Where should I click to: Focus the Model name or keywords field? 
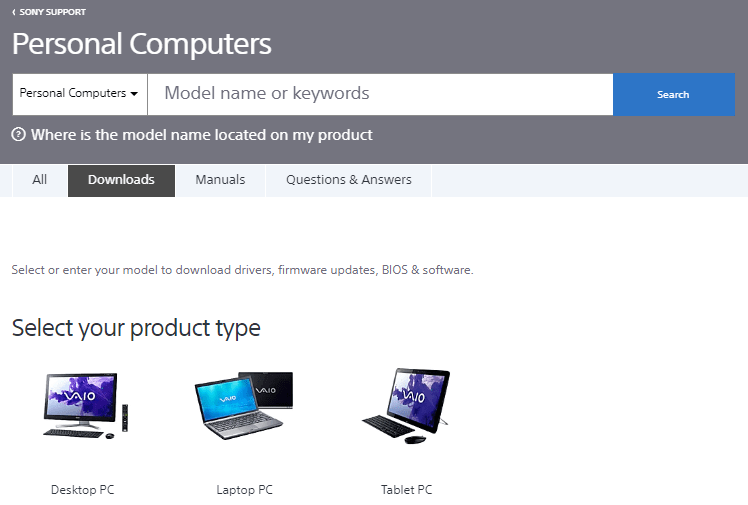click(380, 94)
